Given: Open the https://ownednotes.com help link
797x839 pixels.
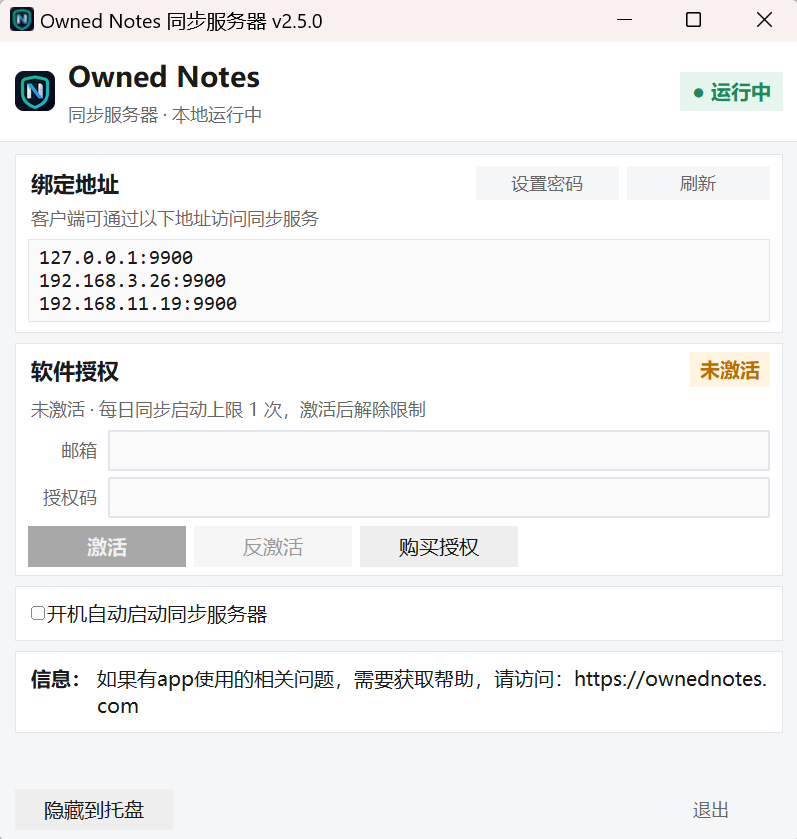Looking at the screenshot, I should pos(670,679).
